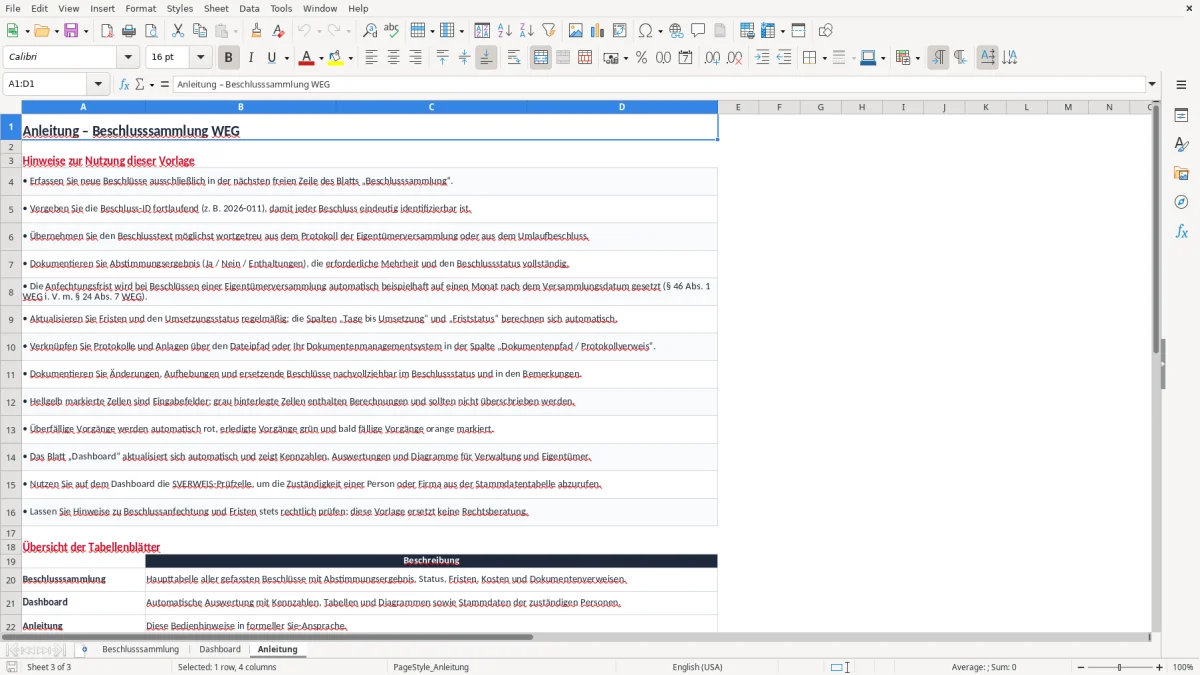Open Borders dropdown arrow

823,58
